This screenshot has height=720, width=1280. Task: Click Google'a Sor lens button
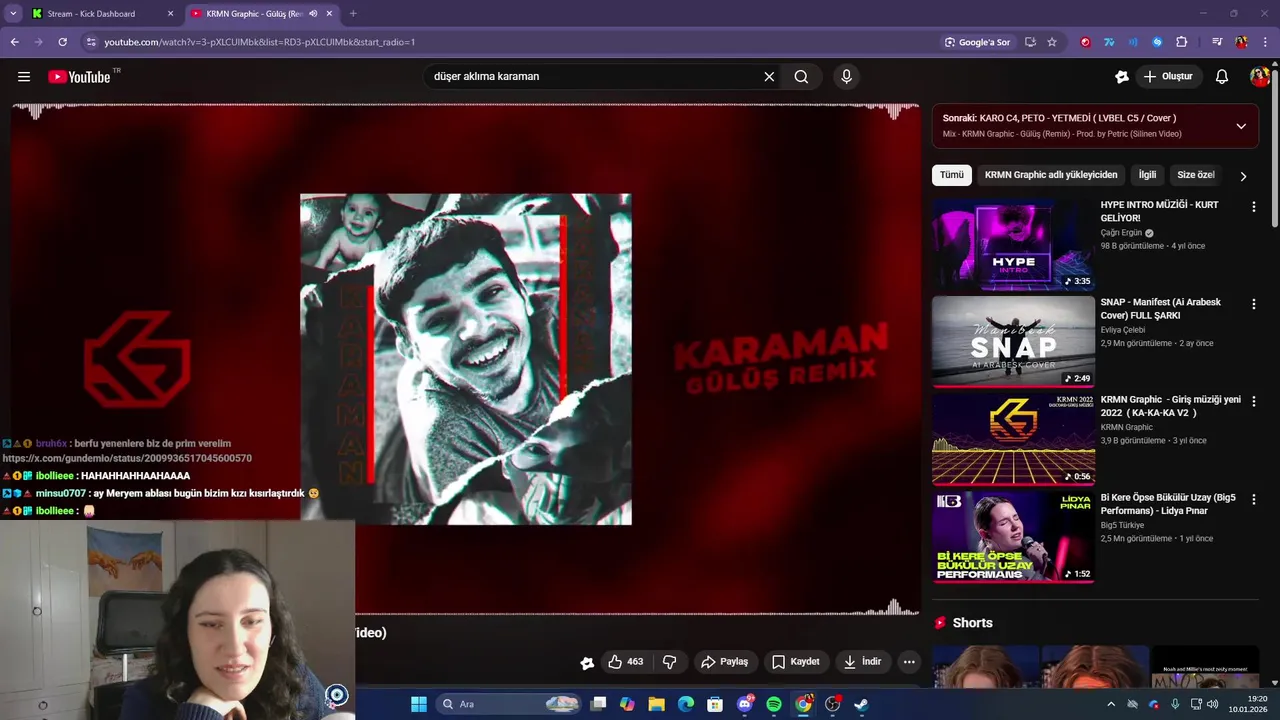tap(977, 42)
